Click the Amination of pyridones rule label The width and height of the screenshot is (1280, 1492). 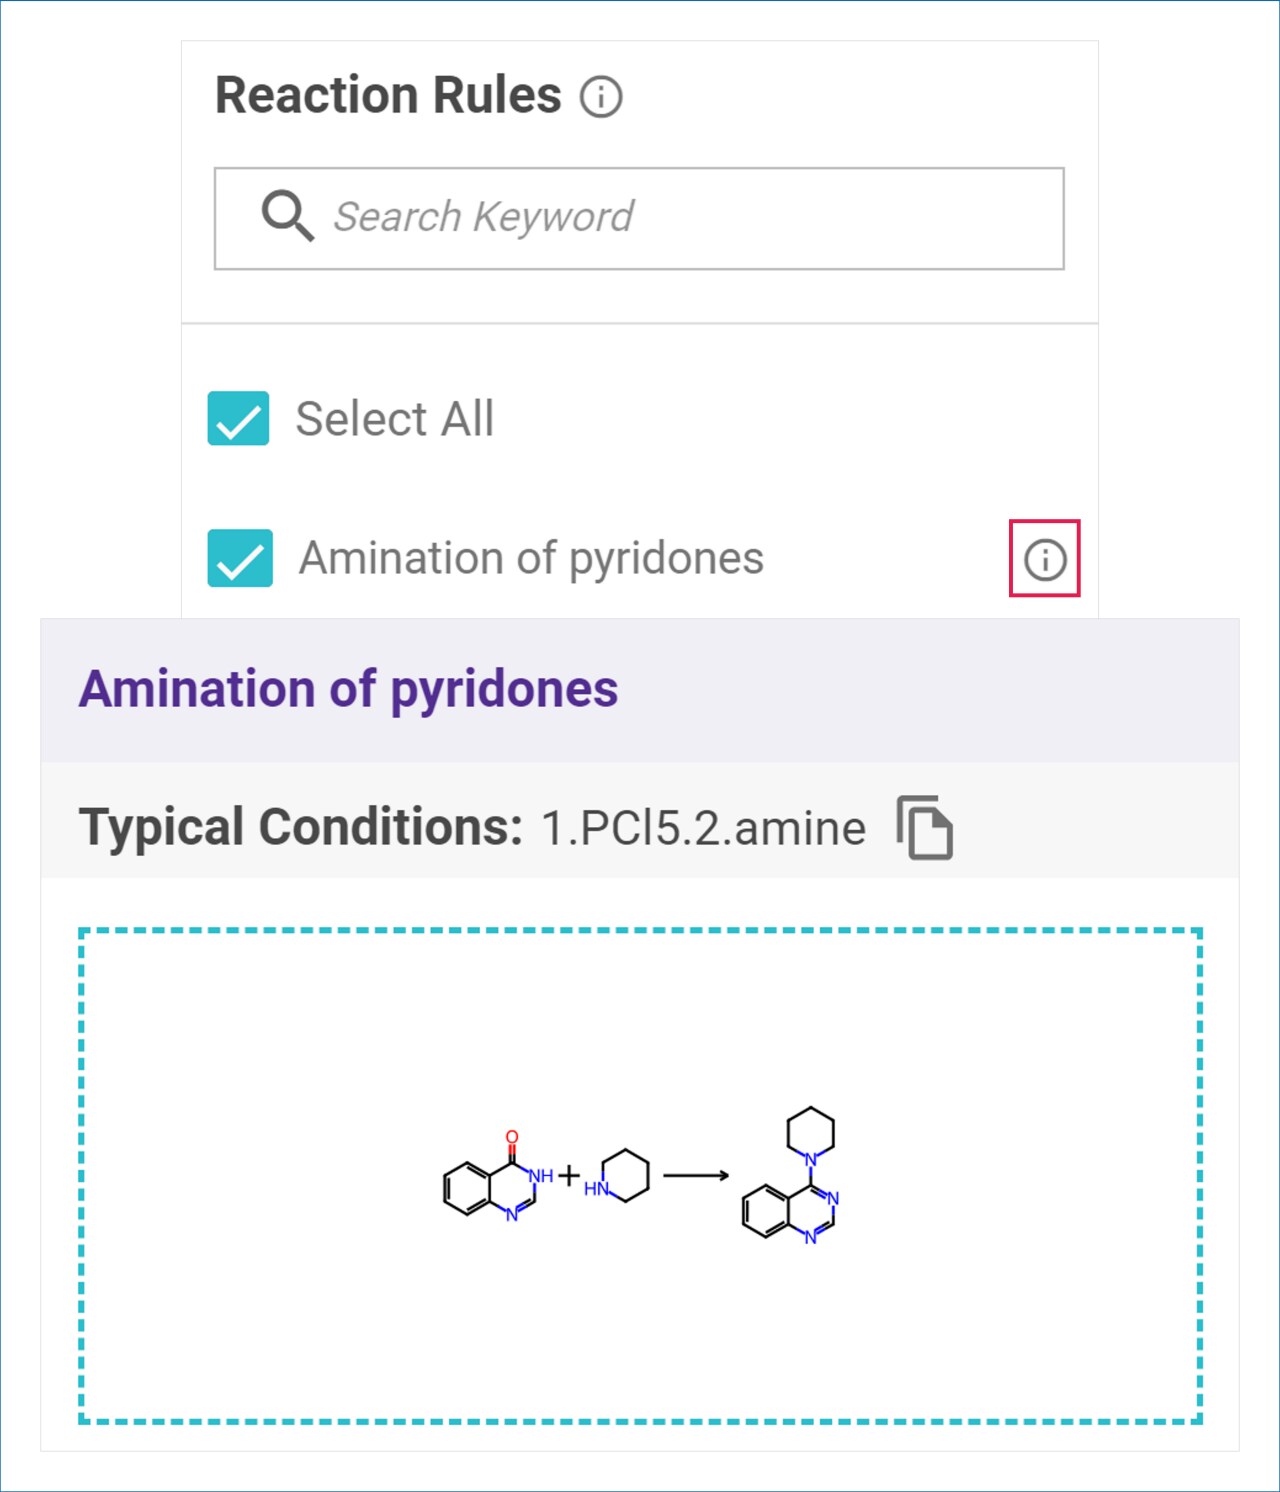pyautogui.click(x=531, y=559)
